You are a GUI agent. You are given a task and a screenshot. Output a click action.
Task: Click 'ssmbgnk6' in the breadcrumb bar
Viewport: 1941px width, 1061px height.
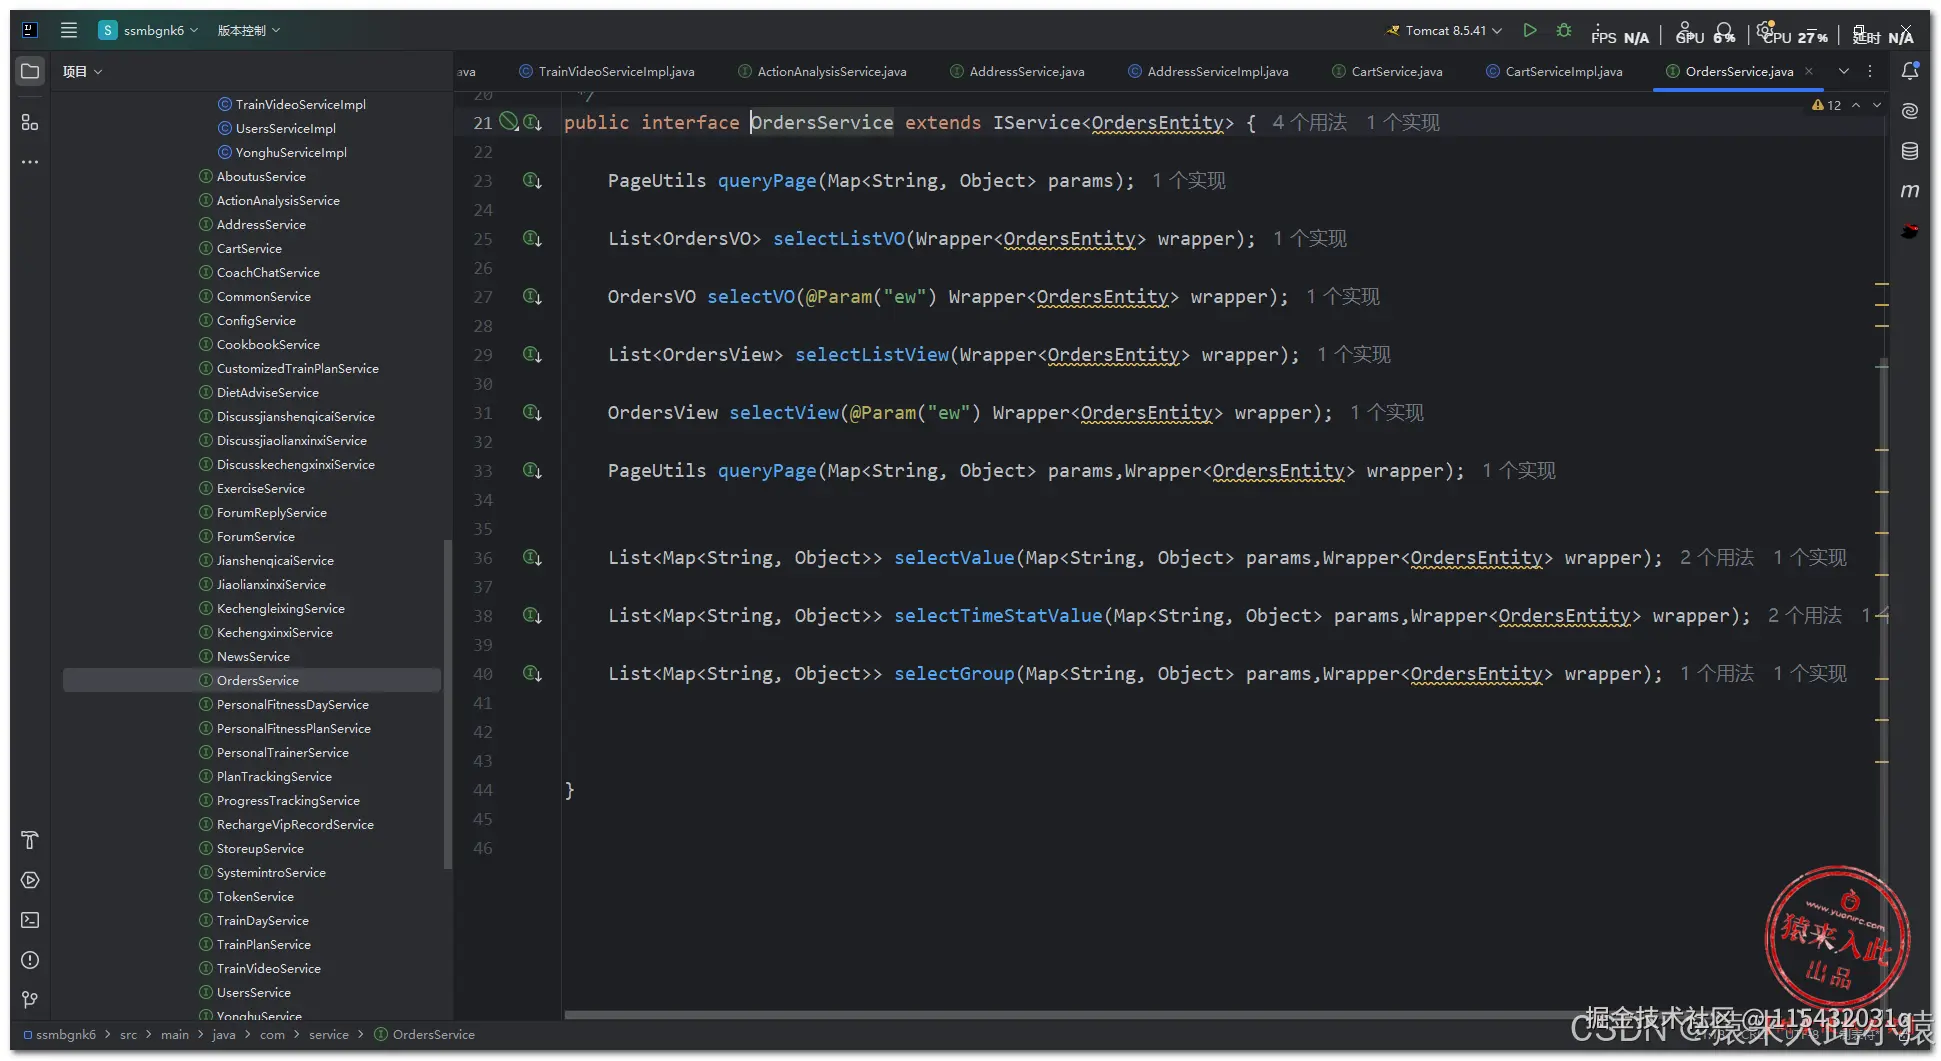(x=65, y=1035)
